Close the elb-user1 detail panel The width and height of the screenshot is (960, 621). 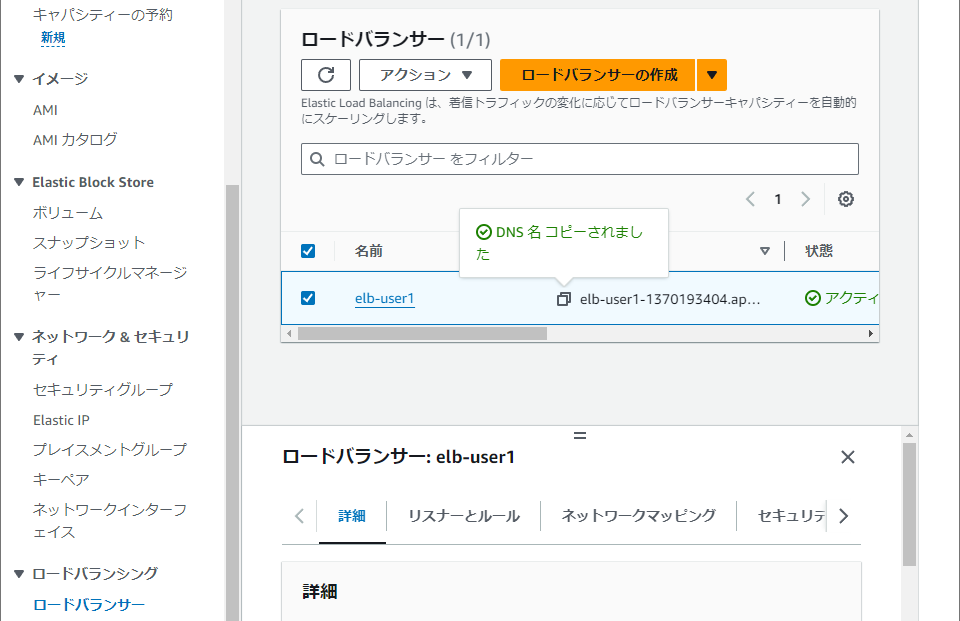point(847,457)
